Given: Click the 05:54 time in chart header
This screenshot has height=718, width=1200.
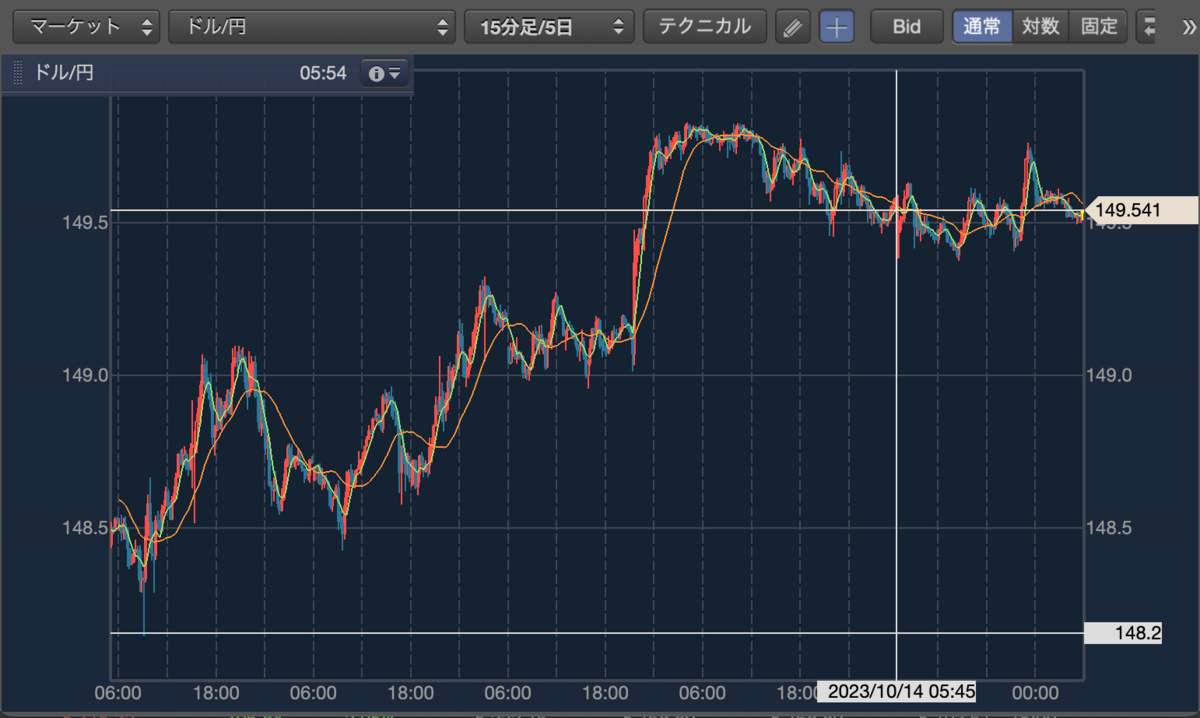Looking at the screenshot, I should click(x=322, y=74).
